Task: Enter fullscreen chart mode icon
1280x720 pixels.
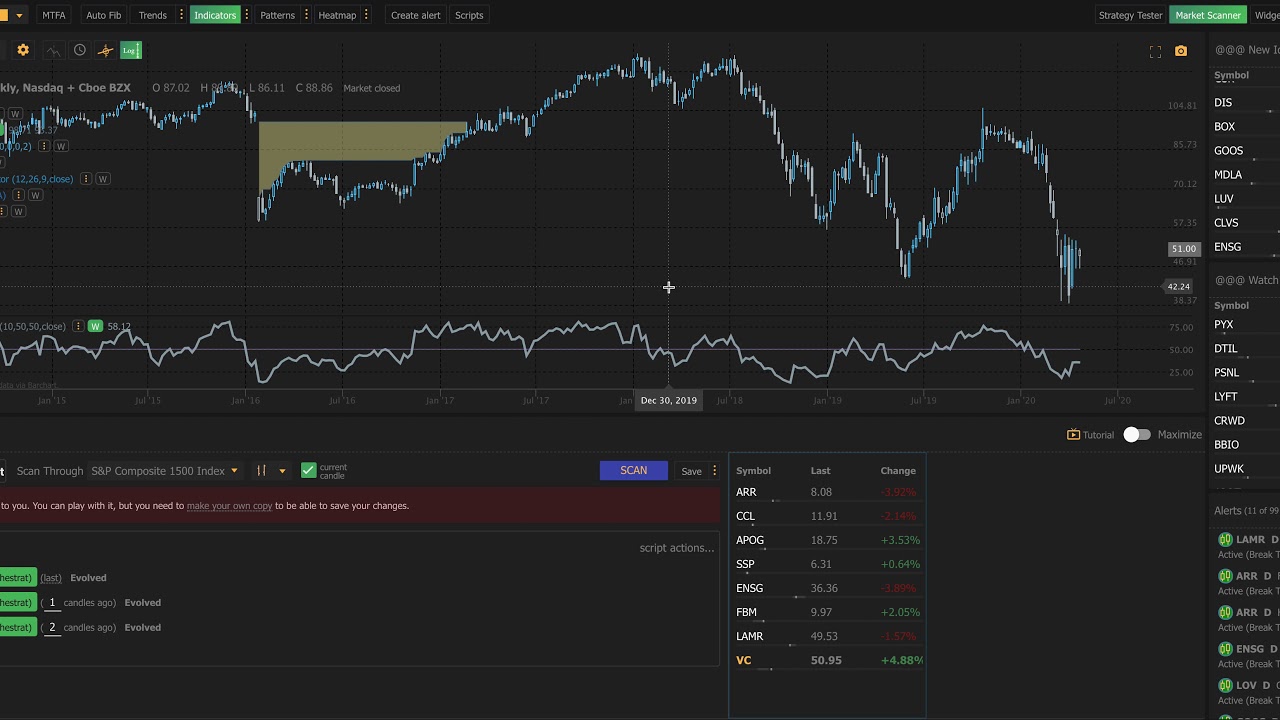Action: click(x=1155, y=51)
